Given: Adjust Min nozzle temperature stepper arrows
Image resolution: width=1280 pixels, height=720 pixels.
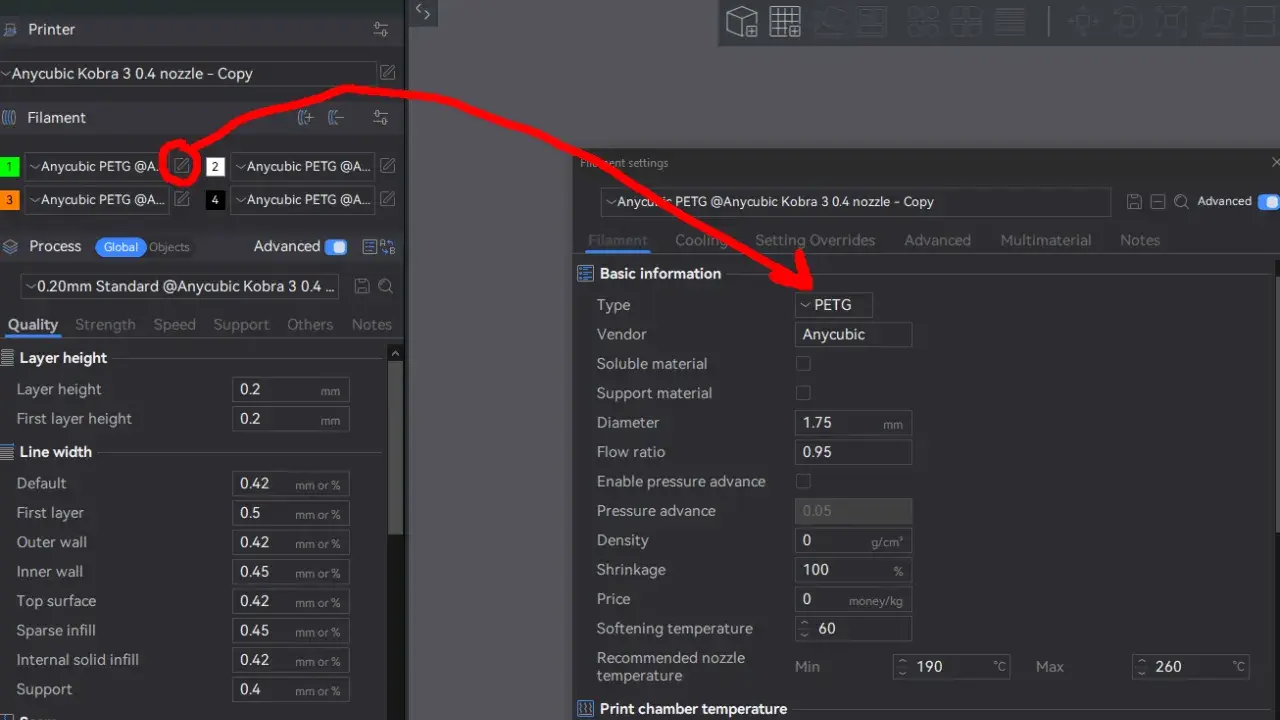Looking at the screenshot, I should click(902, 666).
